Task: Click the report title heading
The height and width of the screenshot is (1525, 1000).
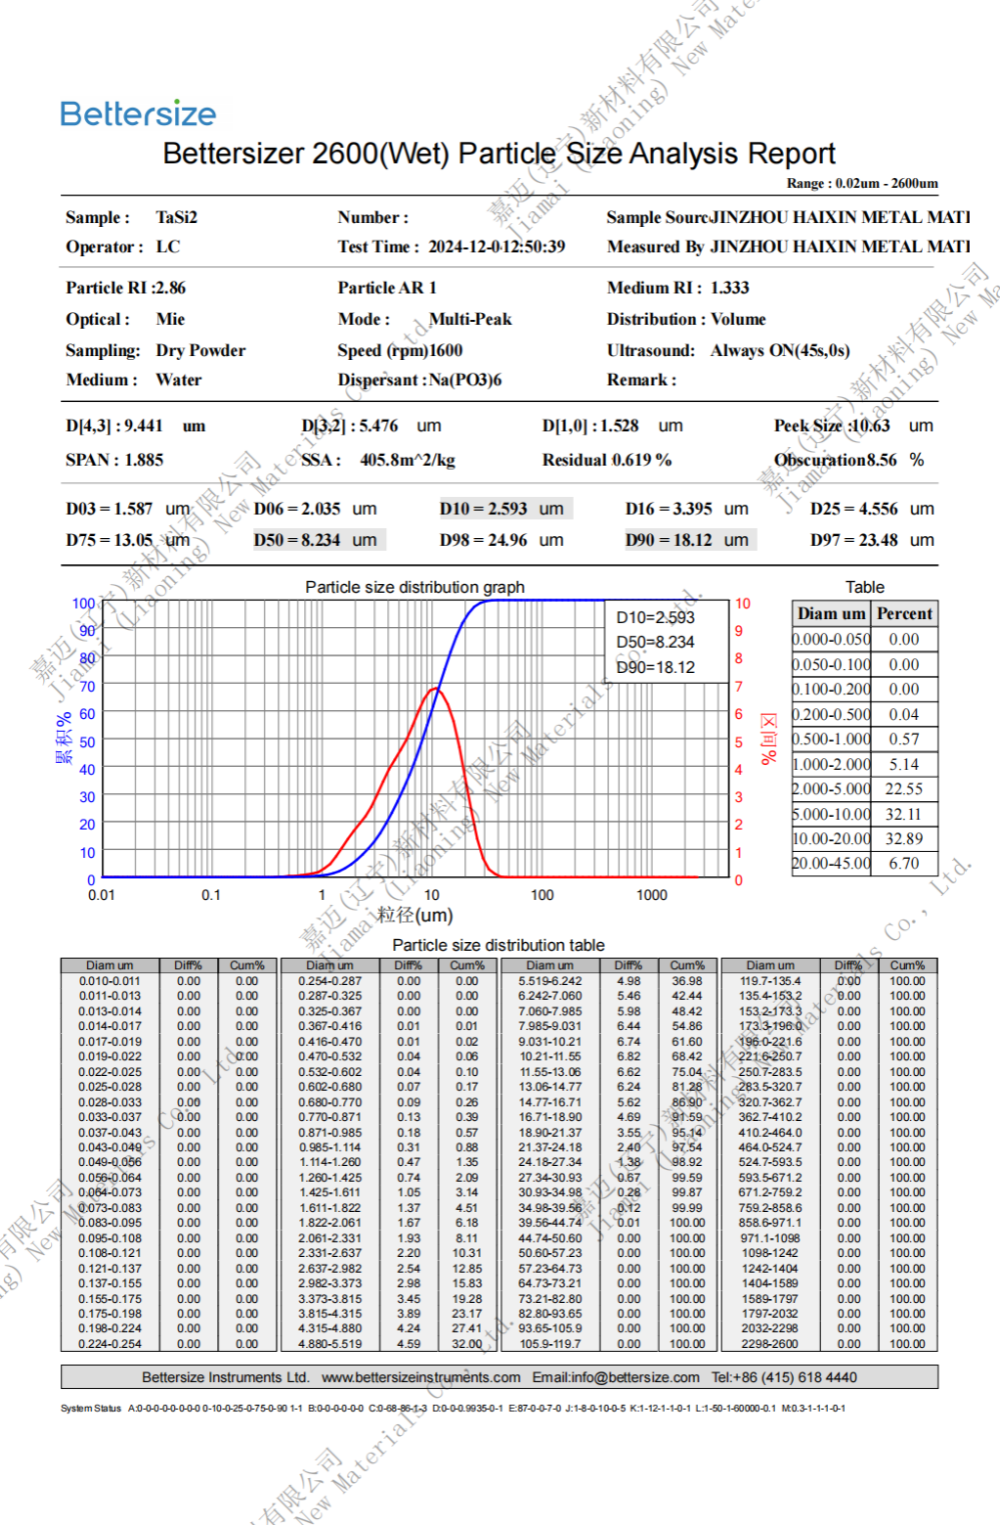Action: tap(499, 153)
